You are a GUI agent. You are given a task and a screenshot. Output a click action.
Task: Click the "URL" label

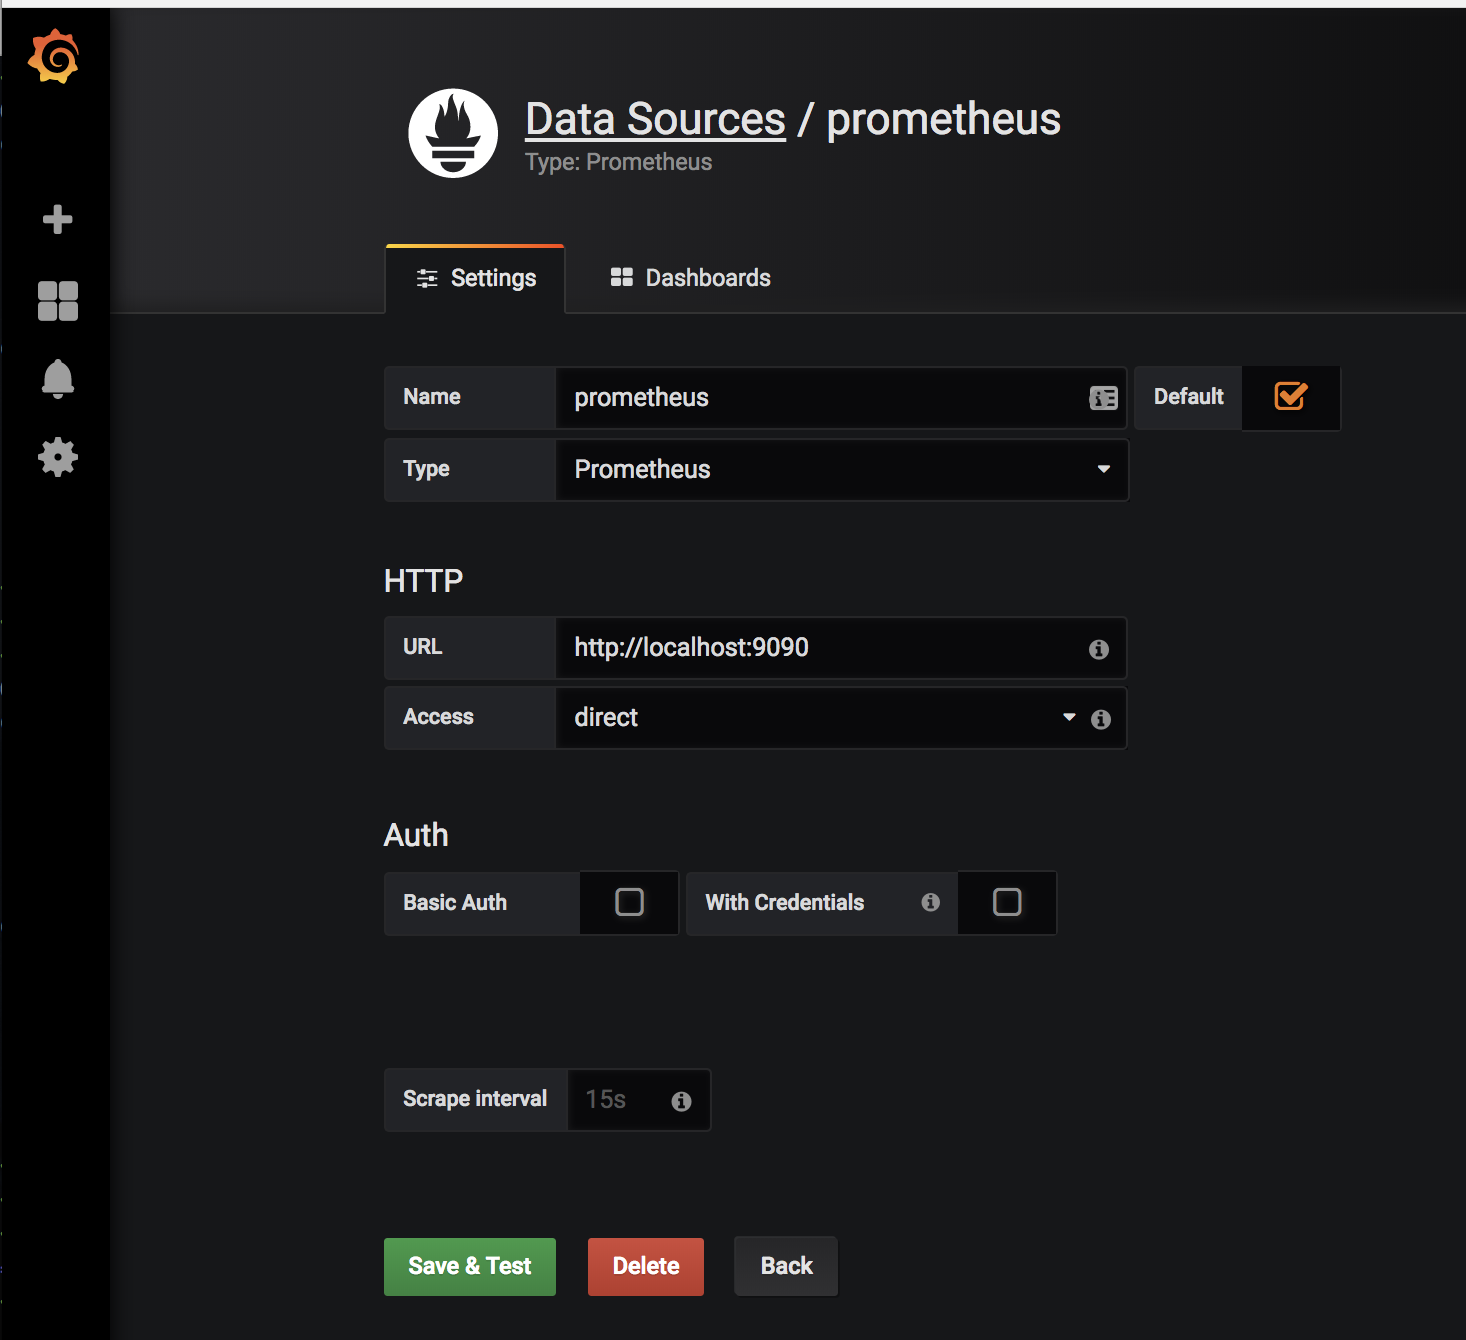click(423, 647)
